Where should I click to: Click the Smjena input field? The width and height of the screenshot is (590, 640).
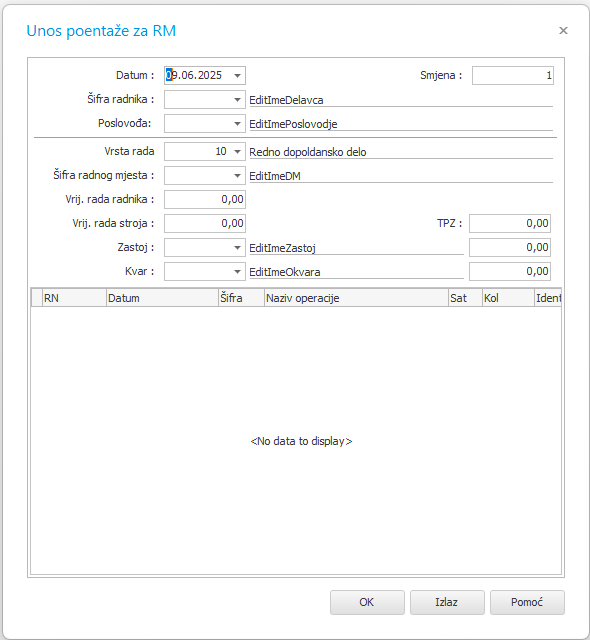click(513, 76)
